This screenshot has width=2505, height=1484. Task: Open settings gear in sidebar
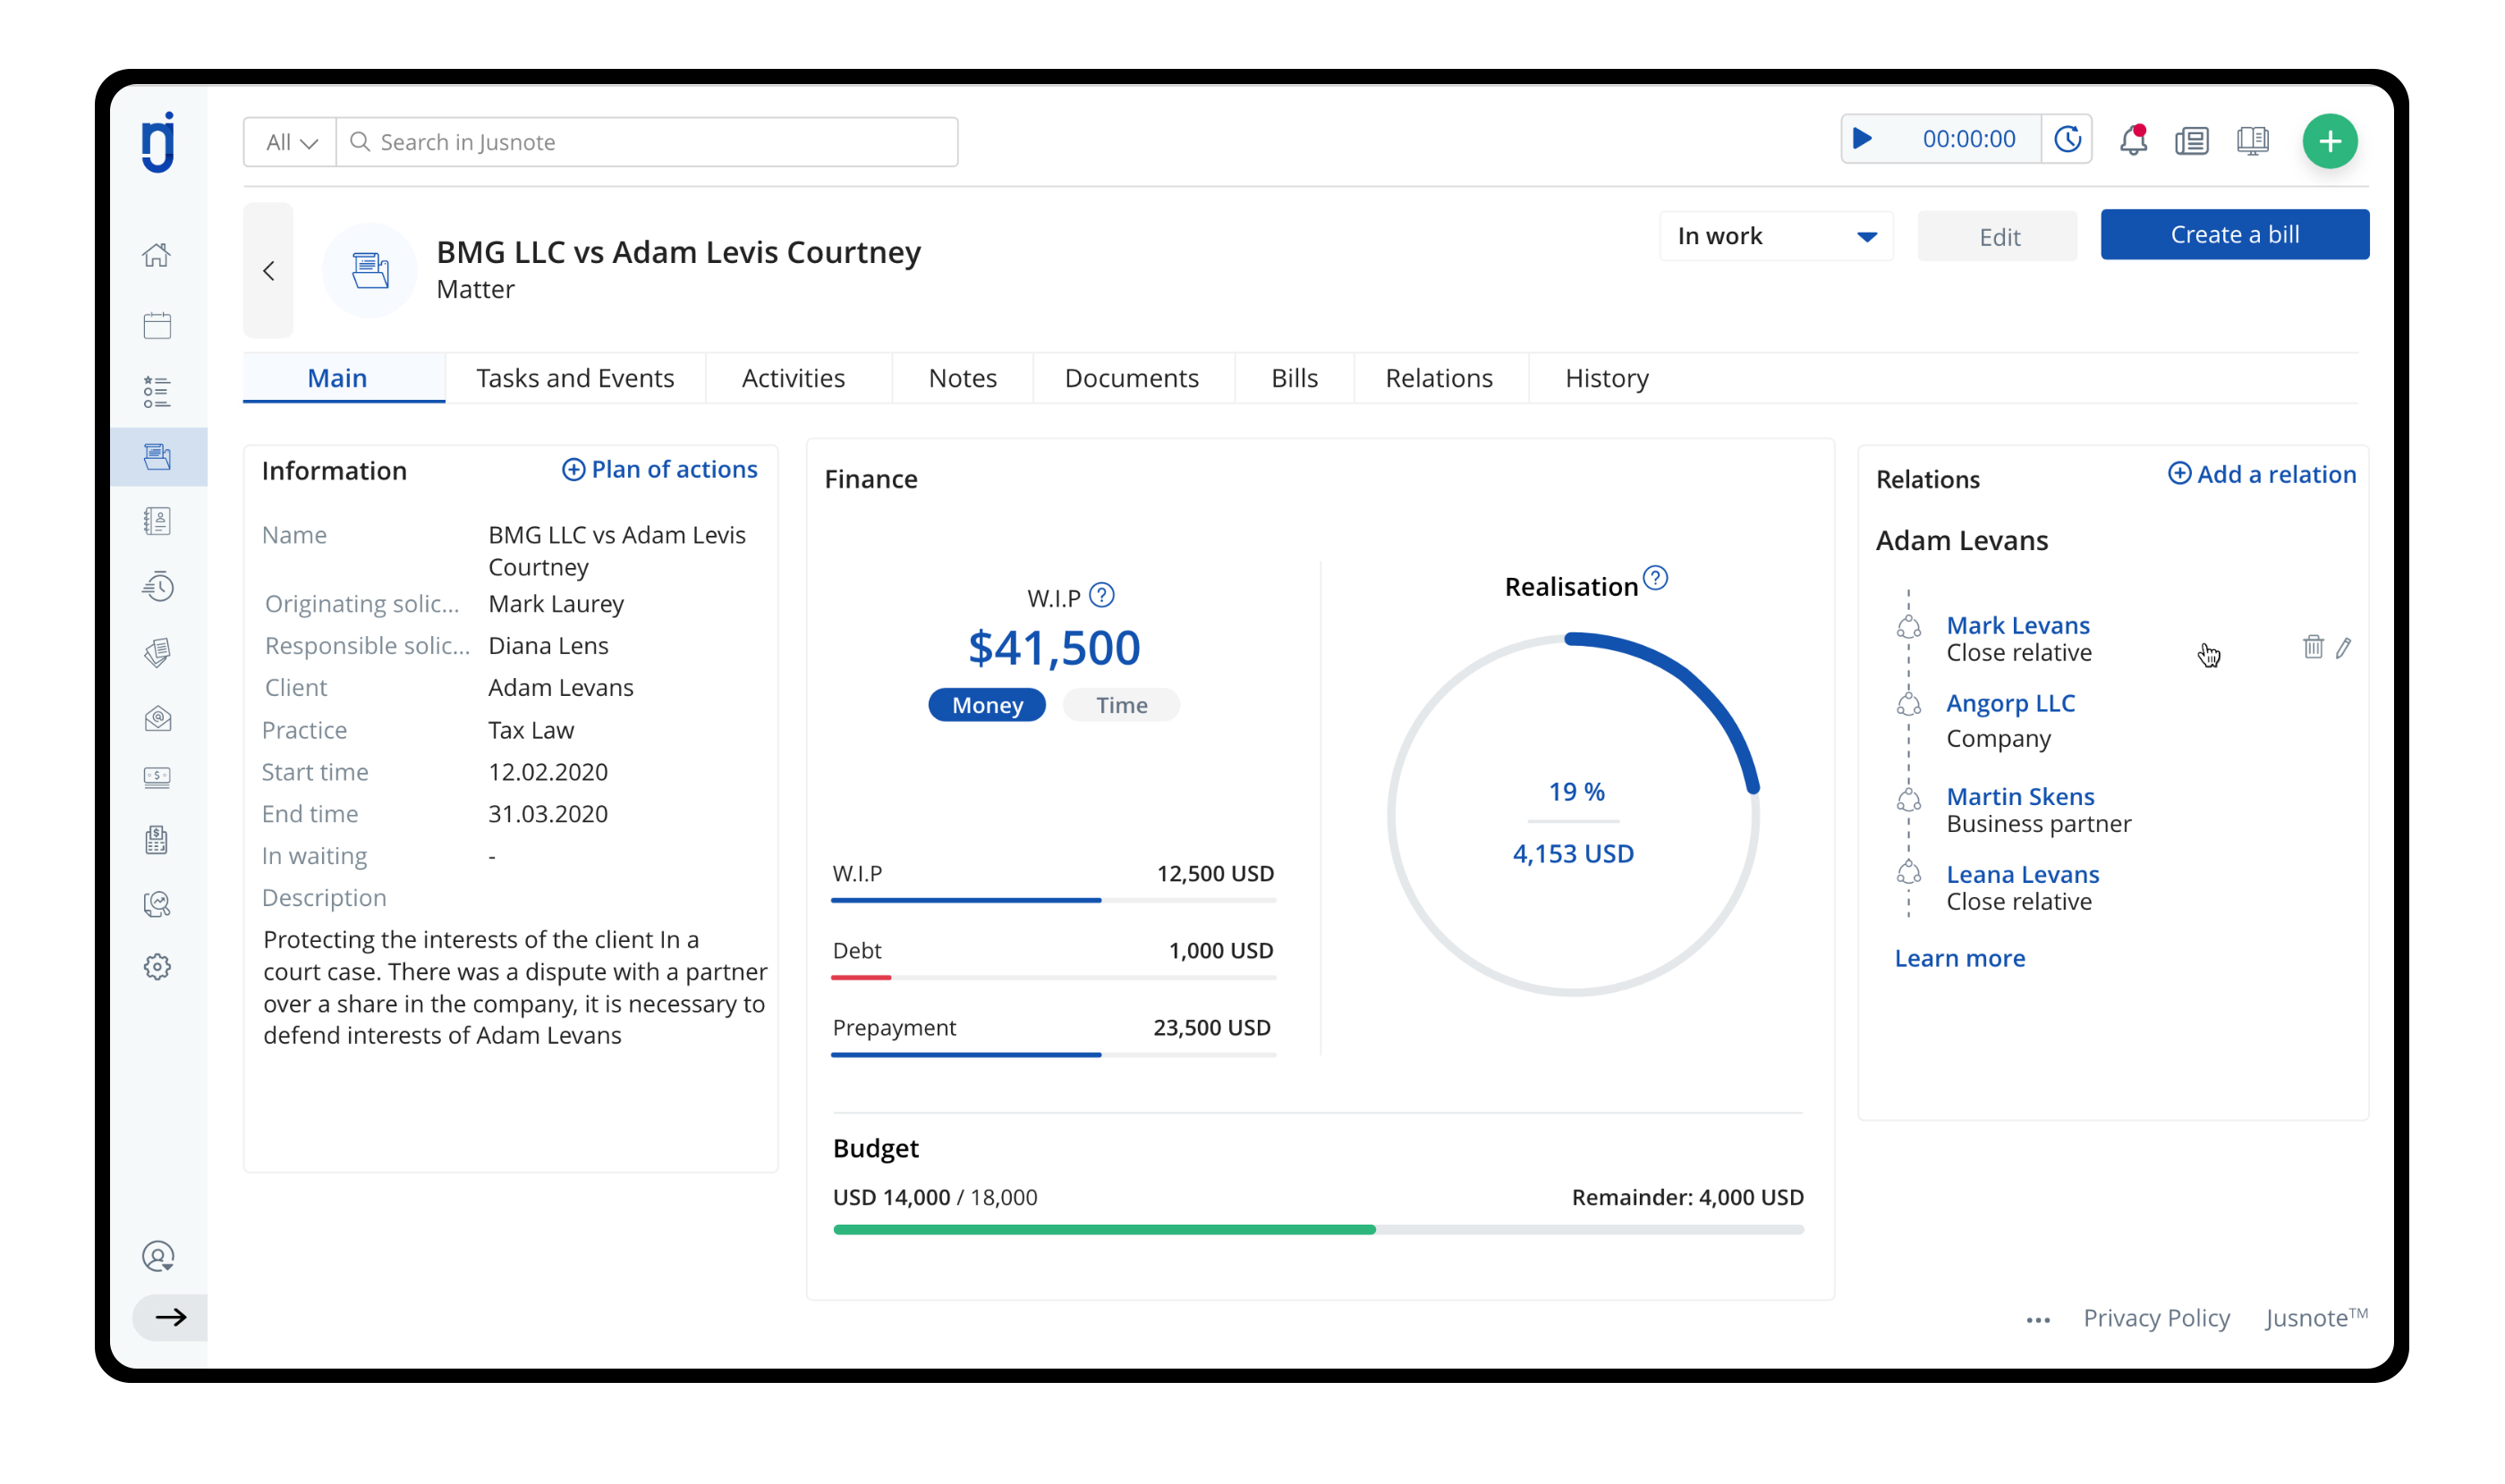click(157, 967)
